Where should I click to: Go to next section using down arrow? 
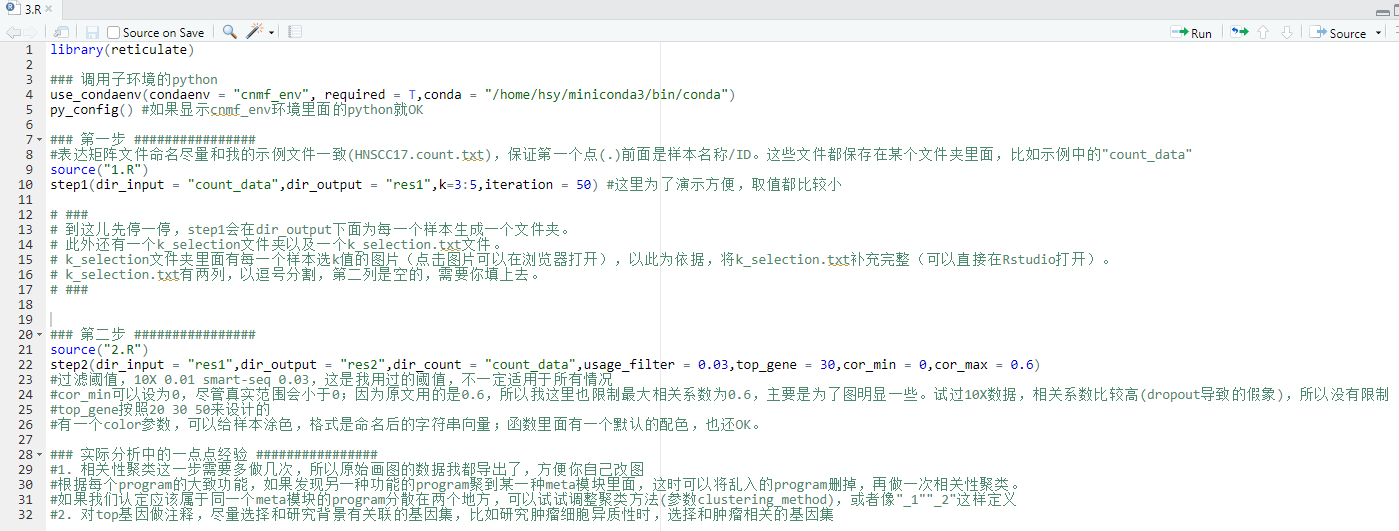[x=1286, y=32]
